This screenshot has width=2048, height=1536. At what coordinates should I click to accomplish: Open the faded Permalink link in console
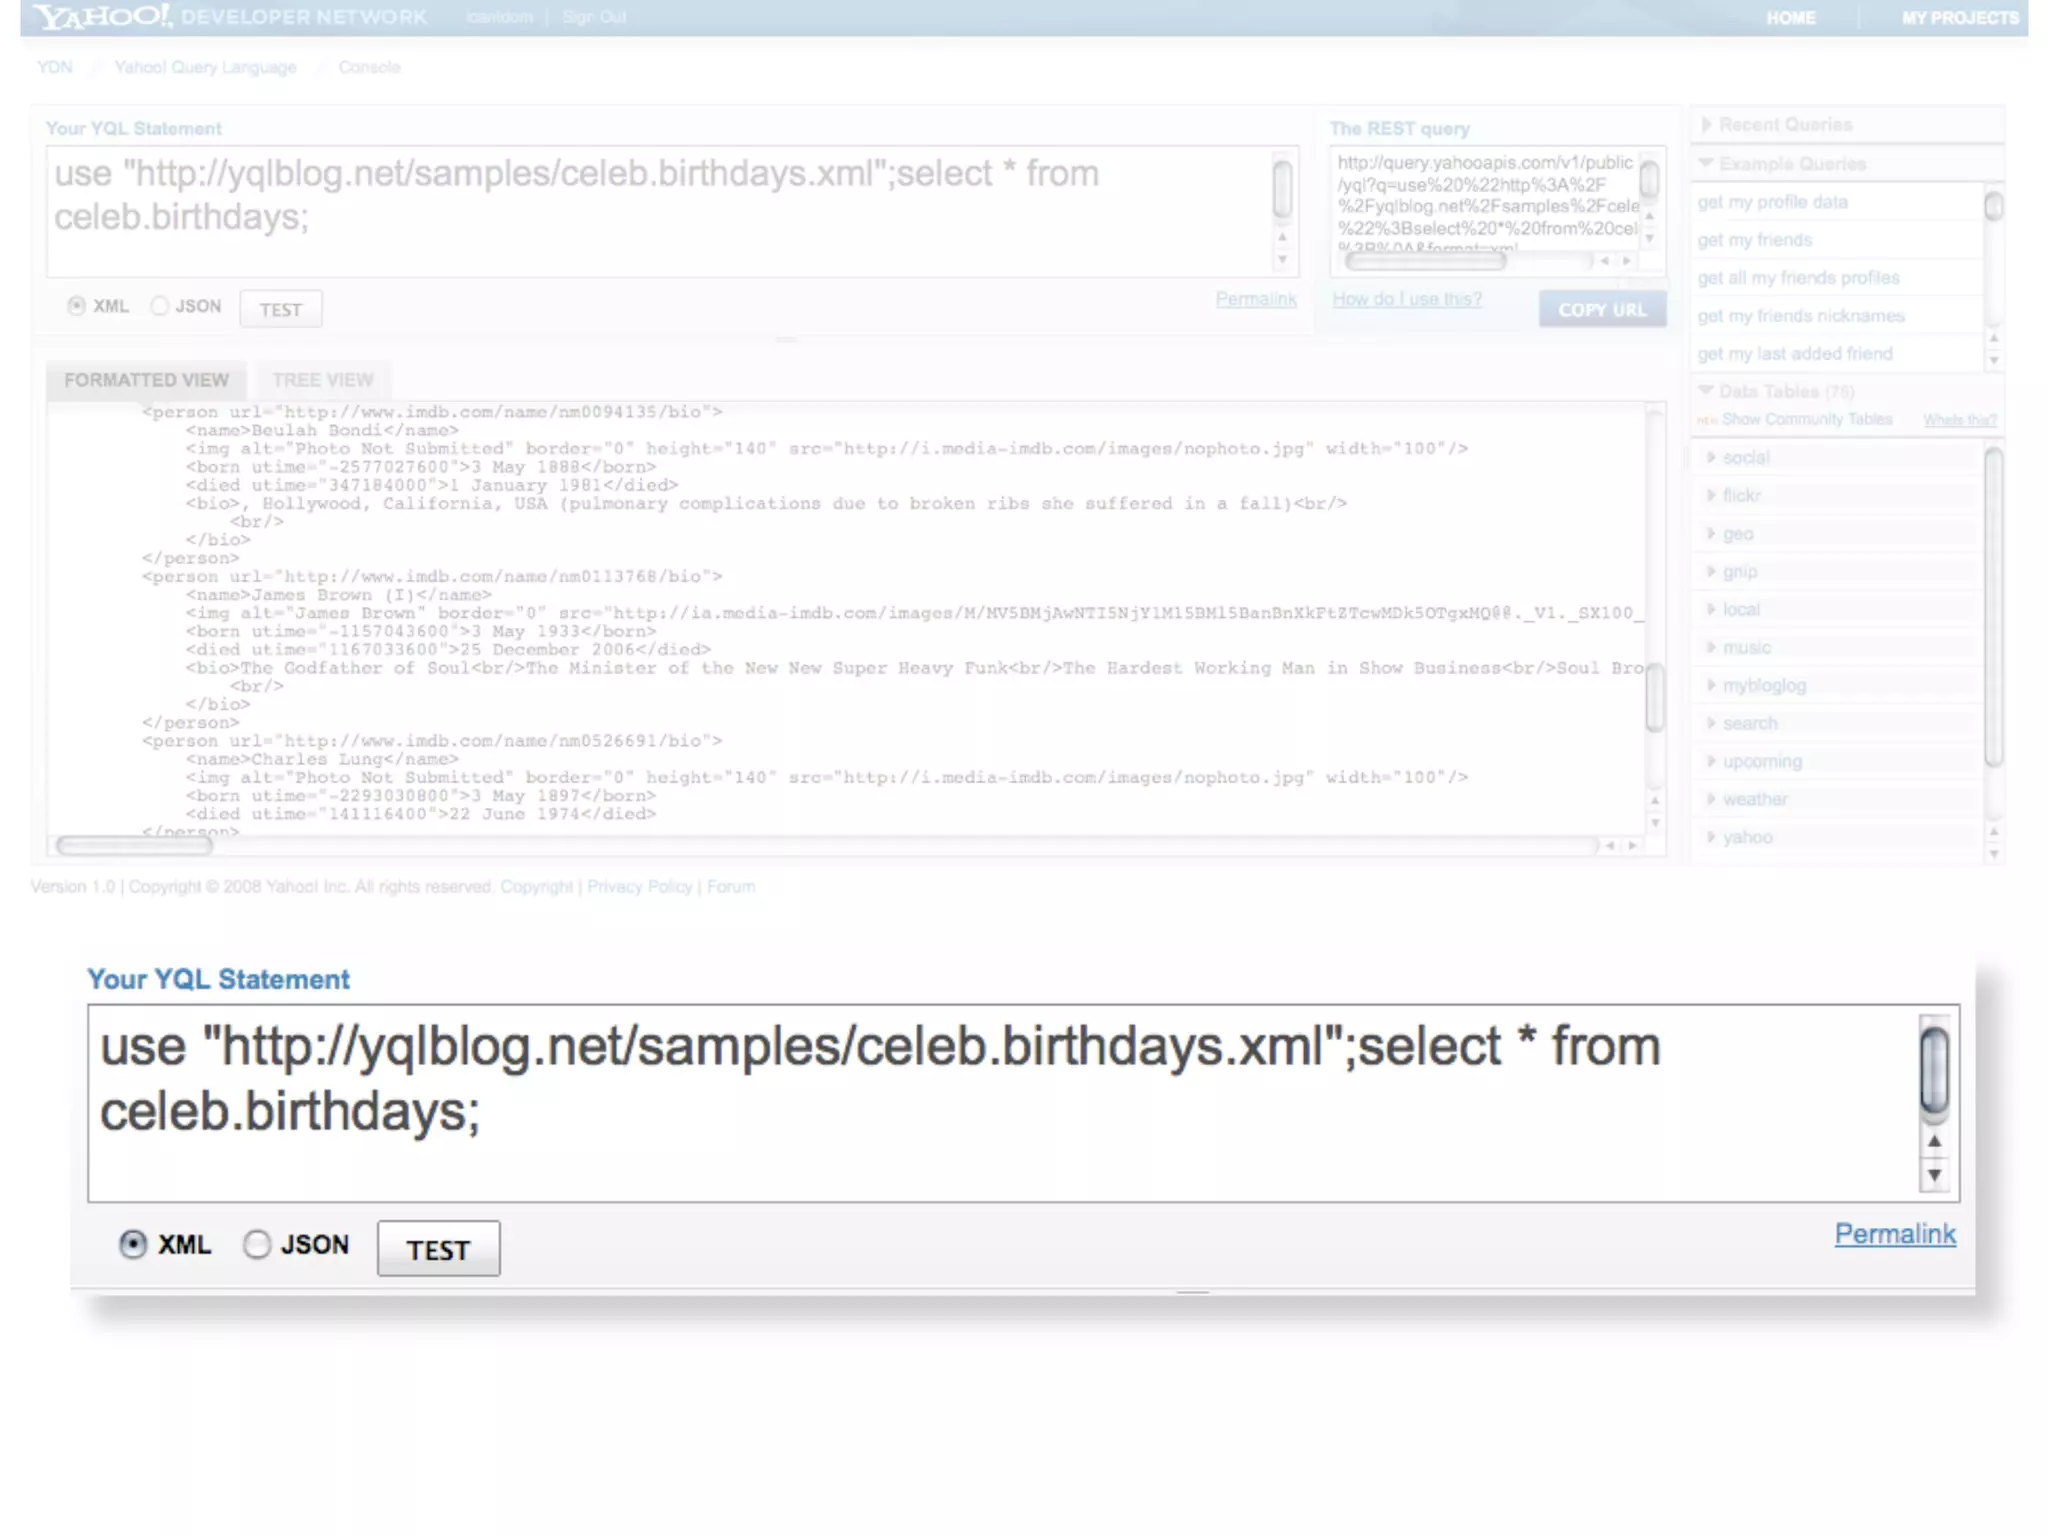click(1256, 299)
